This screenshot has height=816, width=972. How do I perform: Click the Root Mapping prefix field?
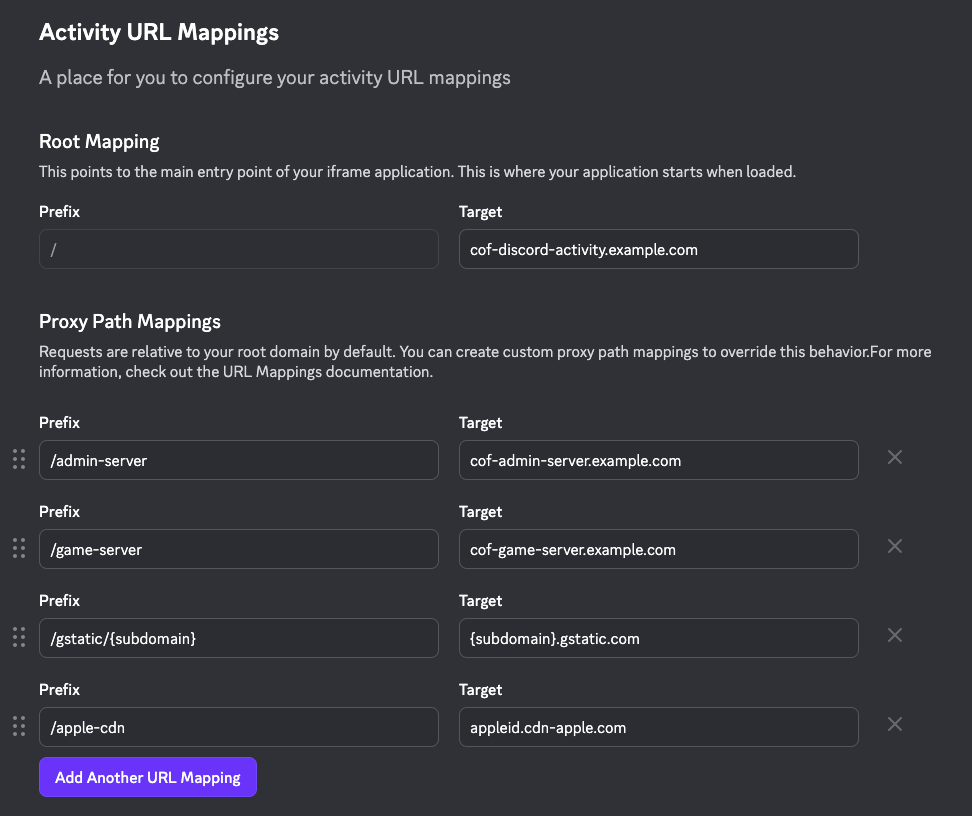pyautogui.click(x=238, y=249)
